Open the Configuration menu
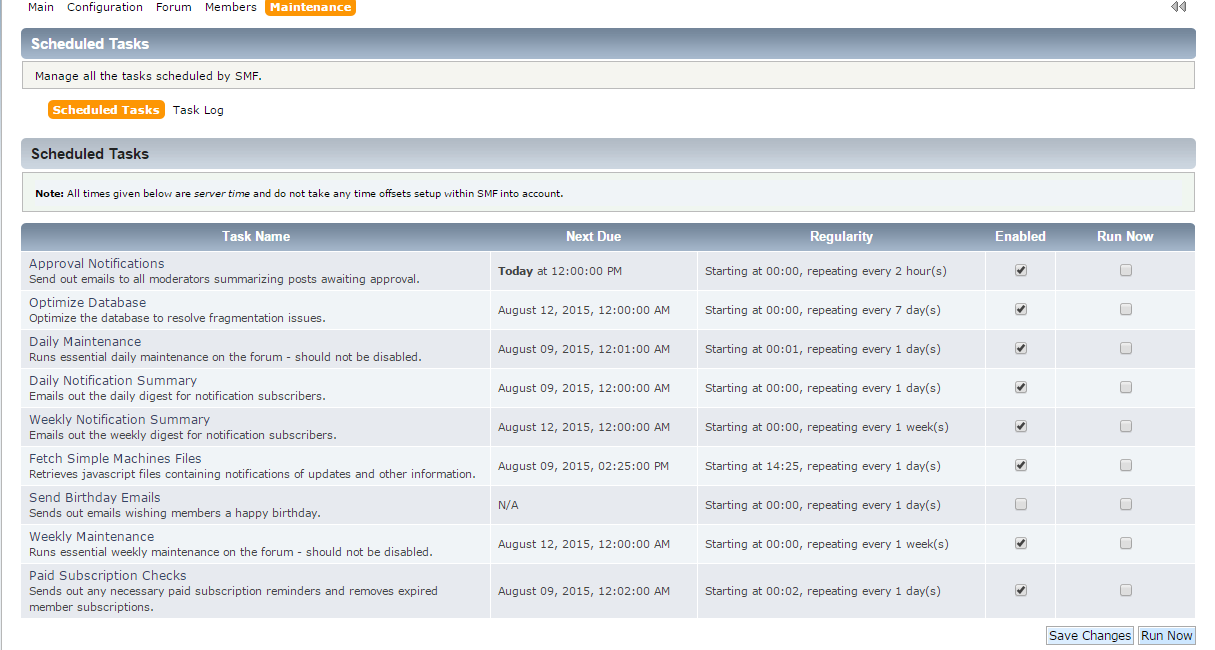The image size is (1215, 650). point(105,7)
